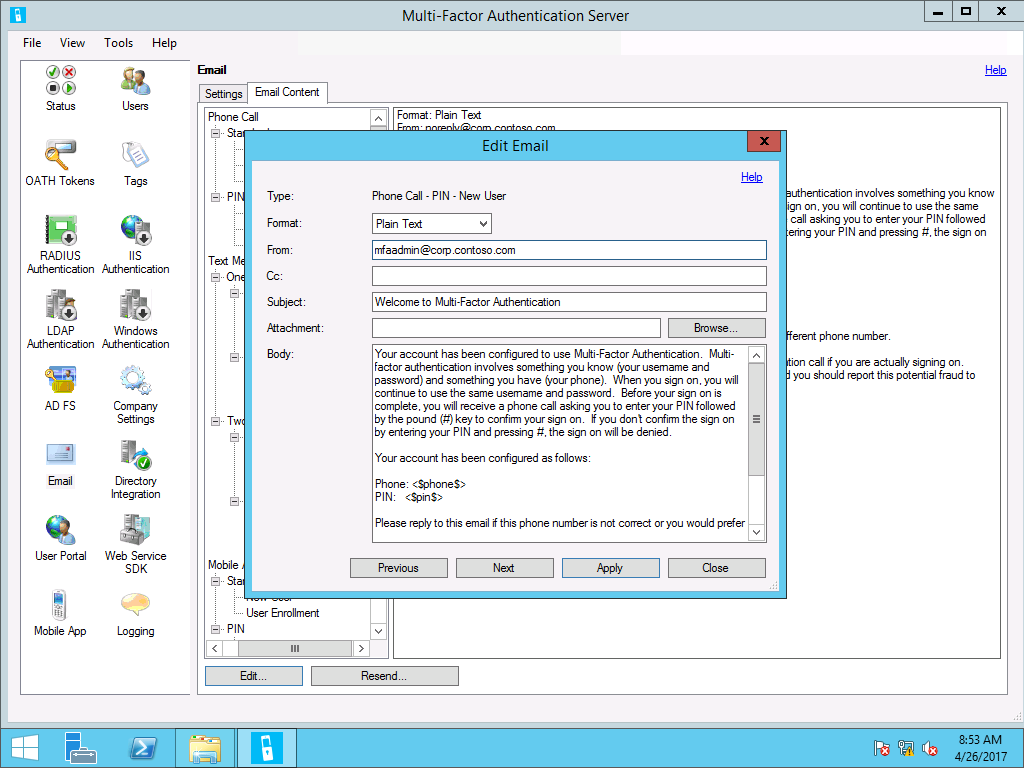Launch PowerShell from the taskbar
The height and width of the screenshot is (768, 1024).
pyautogui.click(x=143, y=748)
